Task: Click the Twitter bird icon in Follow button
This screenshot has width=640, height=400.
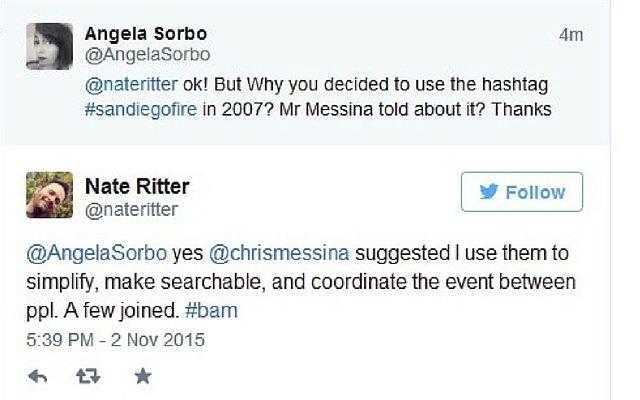Action: tap(489, 191)
